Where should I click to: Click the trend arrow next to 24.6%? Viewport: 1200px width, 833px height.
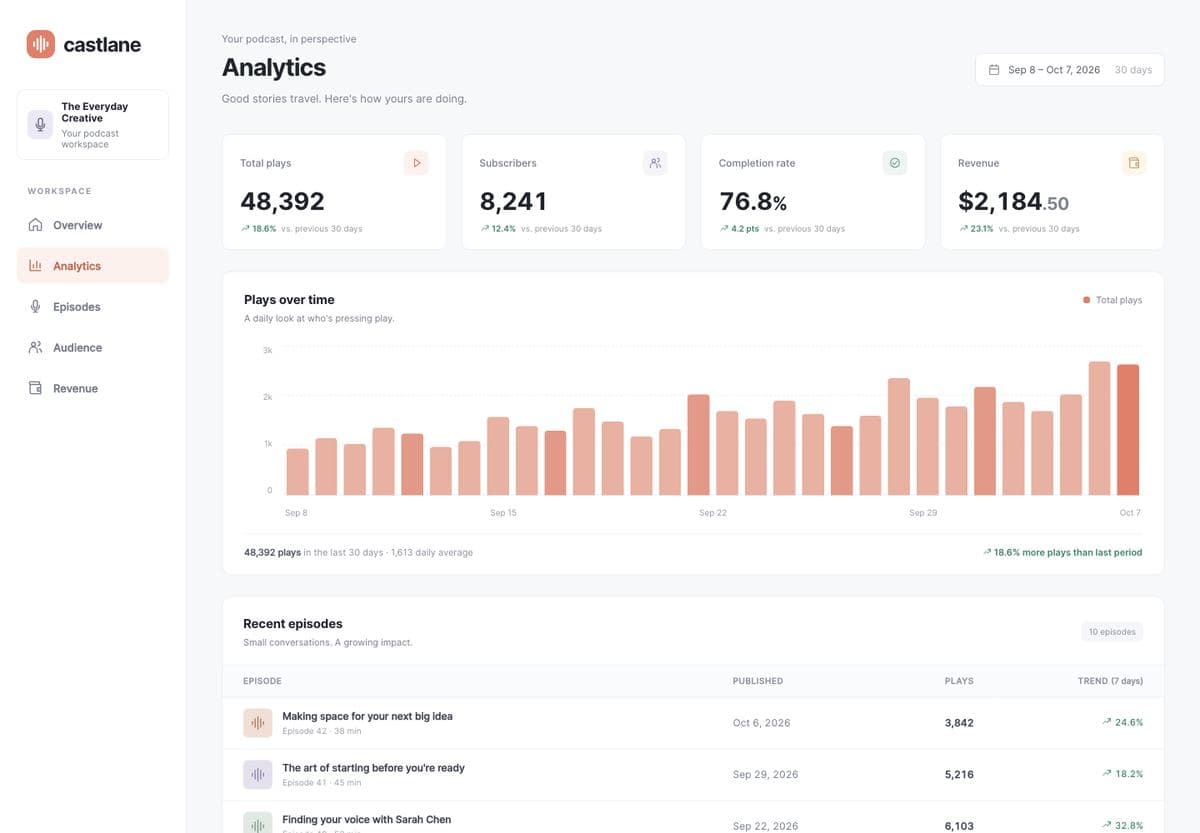pos(1106,722)
